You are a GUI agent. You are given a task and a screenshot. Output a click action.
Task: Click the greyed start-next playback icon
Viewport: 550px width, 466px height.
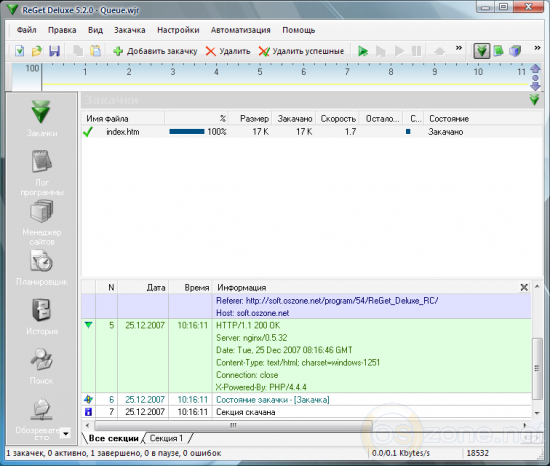[381, 51]
